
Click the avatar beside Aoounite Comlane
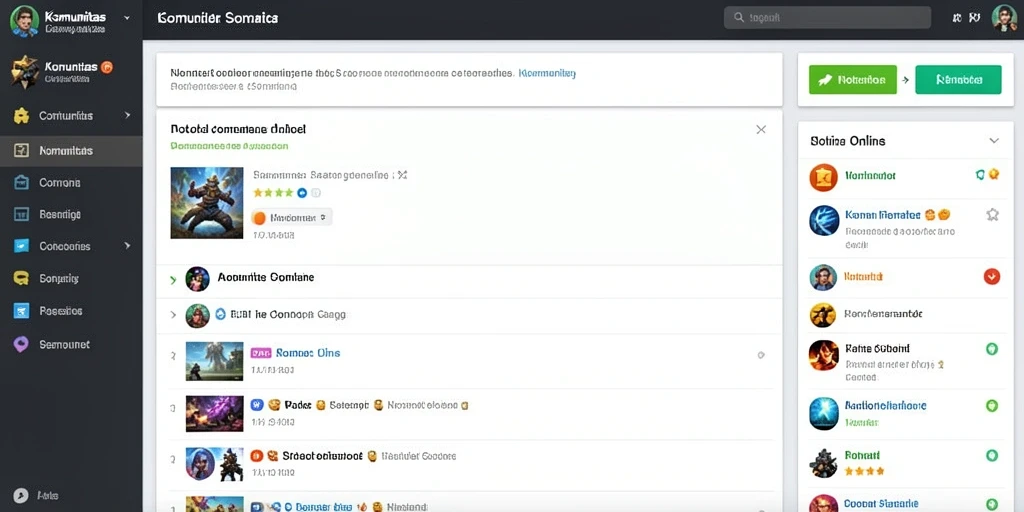[x=197, y=279]
